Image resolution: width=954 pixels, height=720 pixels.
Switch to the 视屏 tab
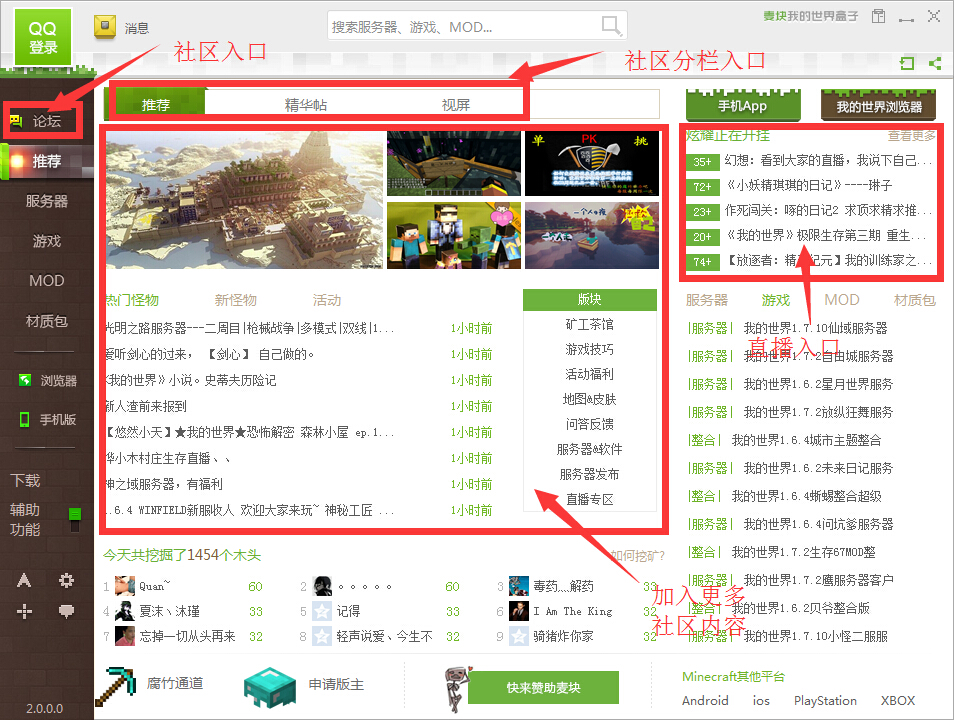(456, 104)
